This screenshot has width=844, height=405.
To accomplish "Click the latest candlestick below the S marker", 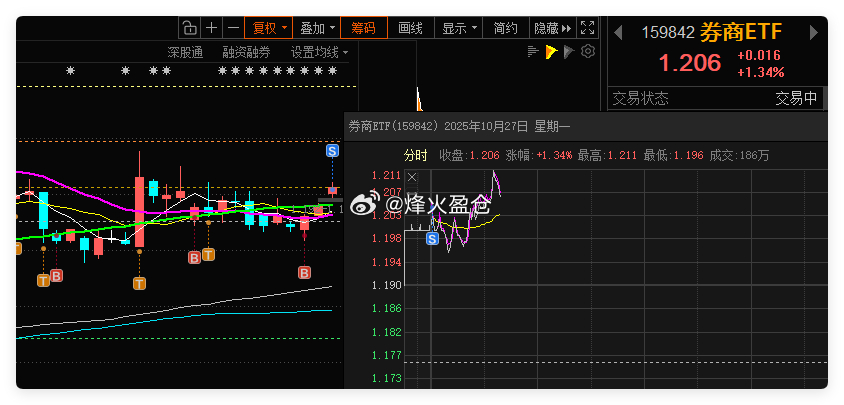I will 333,190.
